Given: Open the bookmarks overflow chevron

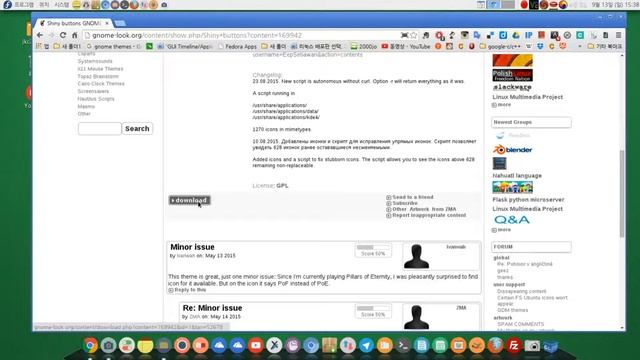Looking at the screenshot, I should click(580, 47).
